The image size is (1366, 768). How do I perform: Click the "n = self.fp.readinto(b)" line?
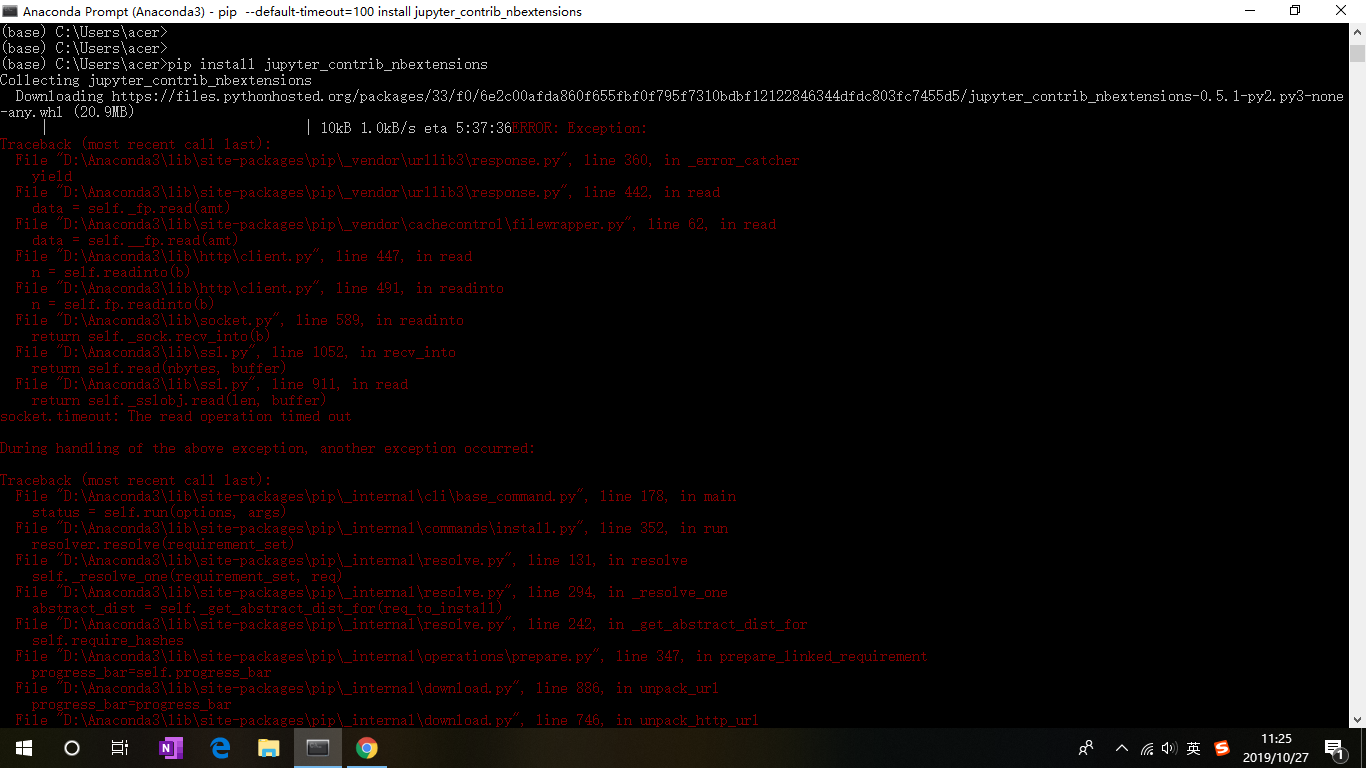tap(123, 304)
